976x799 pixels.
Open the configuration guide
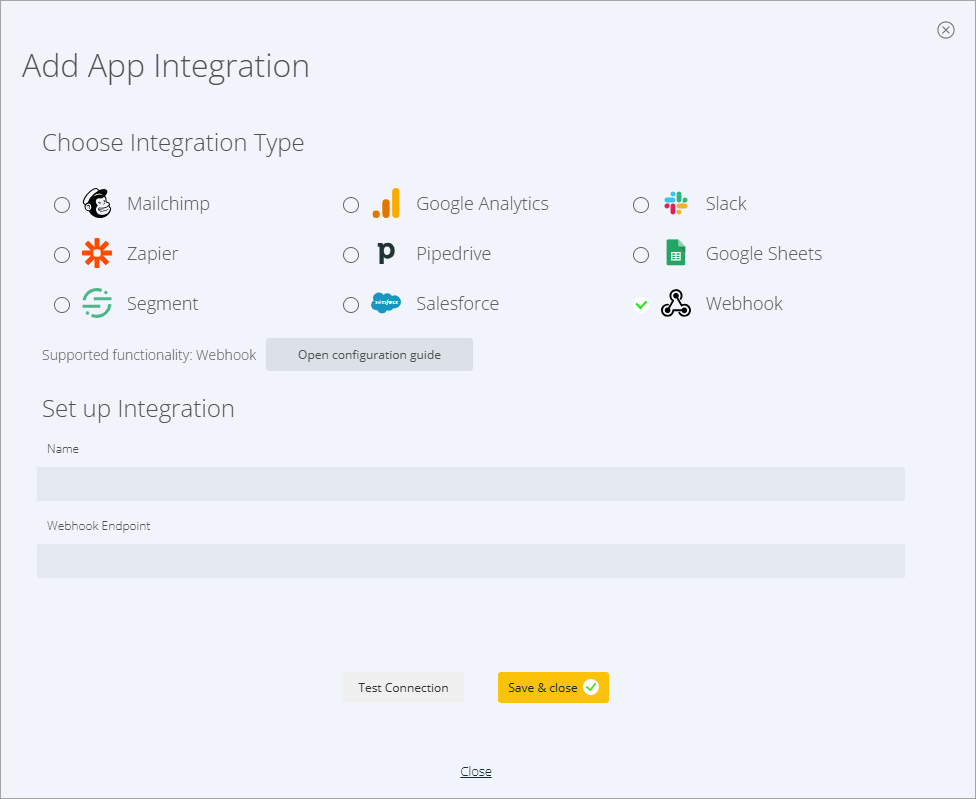coord(369,355)
